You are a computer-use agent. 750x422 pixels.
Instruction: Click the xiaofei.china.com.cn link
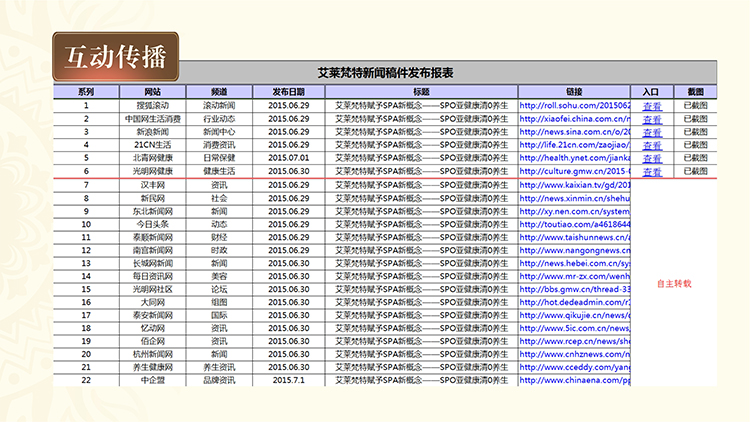pos(575,118)
